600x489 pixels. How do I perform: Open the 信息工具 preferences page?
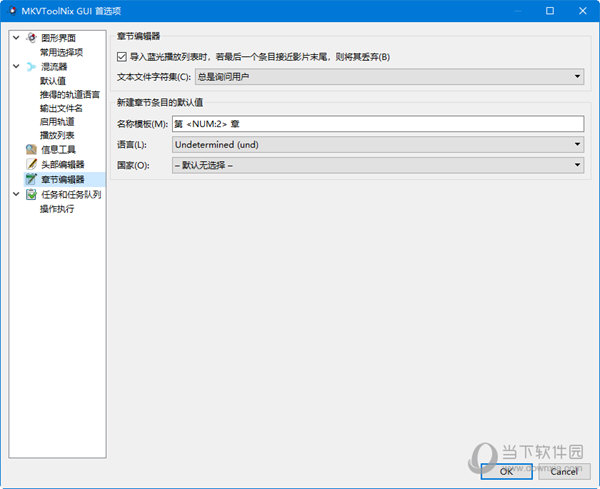tap(58, 149)
